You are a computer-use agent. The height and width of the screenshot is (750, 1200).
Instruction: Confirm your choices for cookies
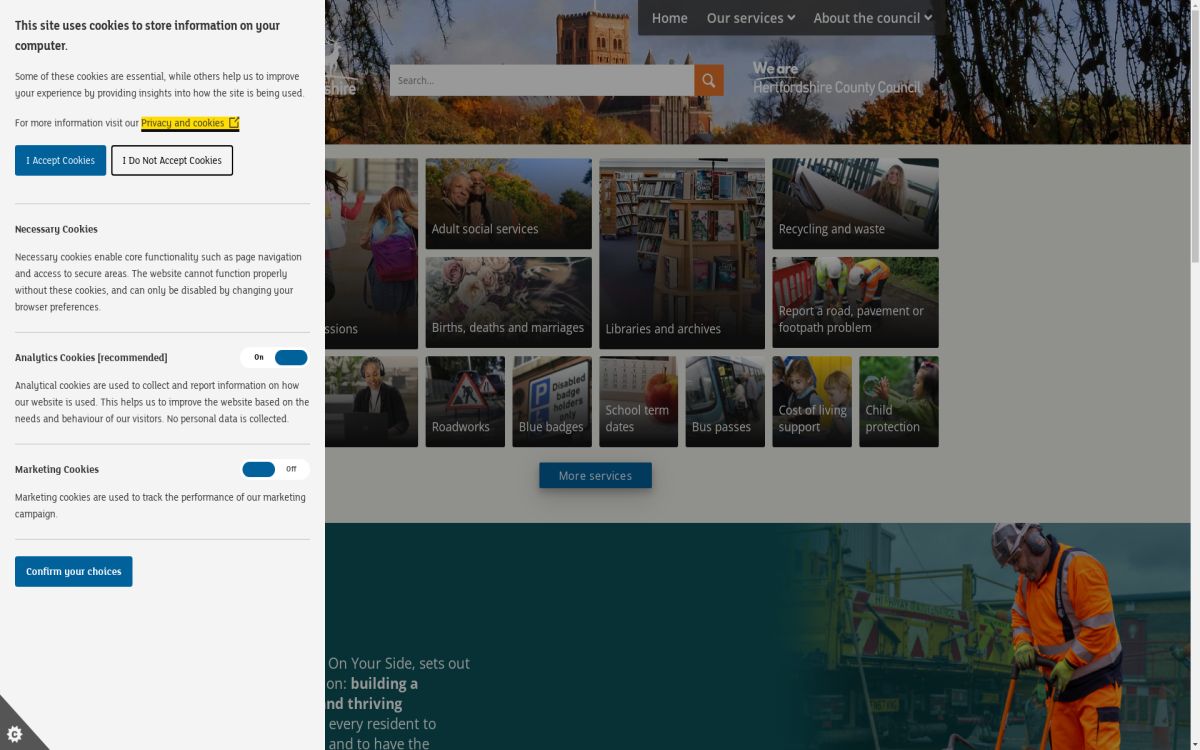[73, 571]
